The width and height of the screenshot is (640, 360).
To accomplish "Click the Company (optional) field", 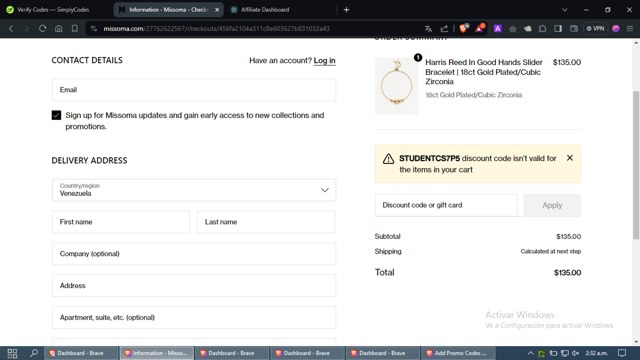I will [194, 253].
